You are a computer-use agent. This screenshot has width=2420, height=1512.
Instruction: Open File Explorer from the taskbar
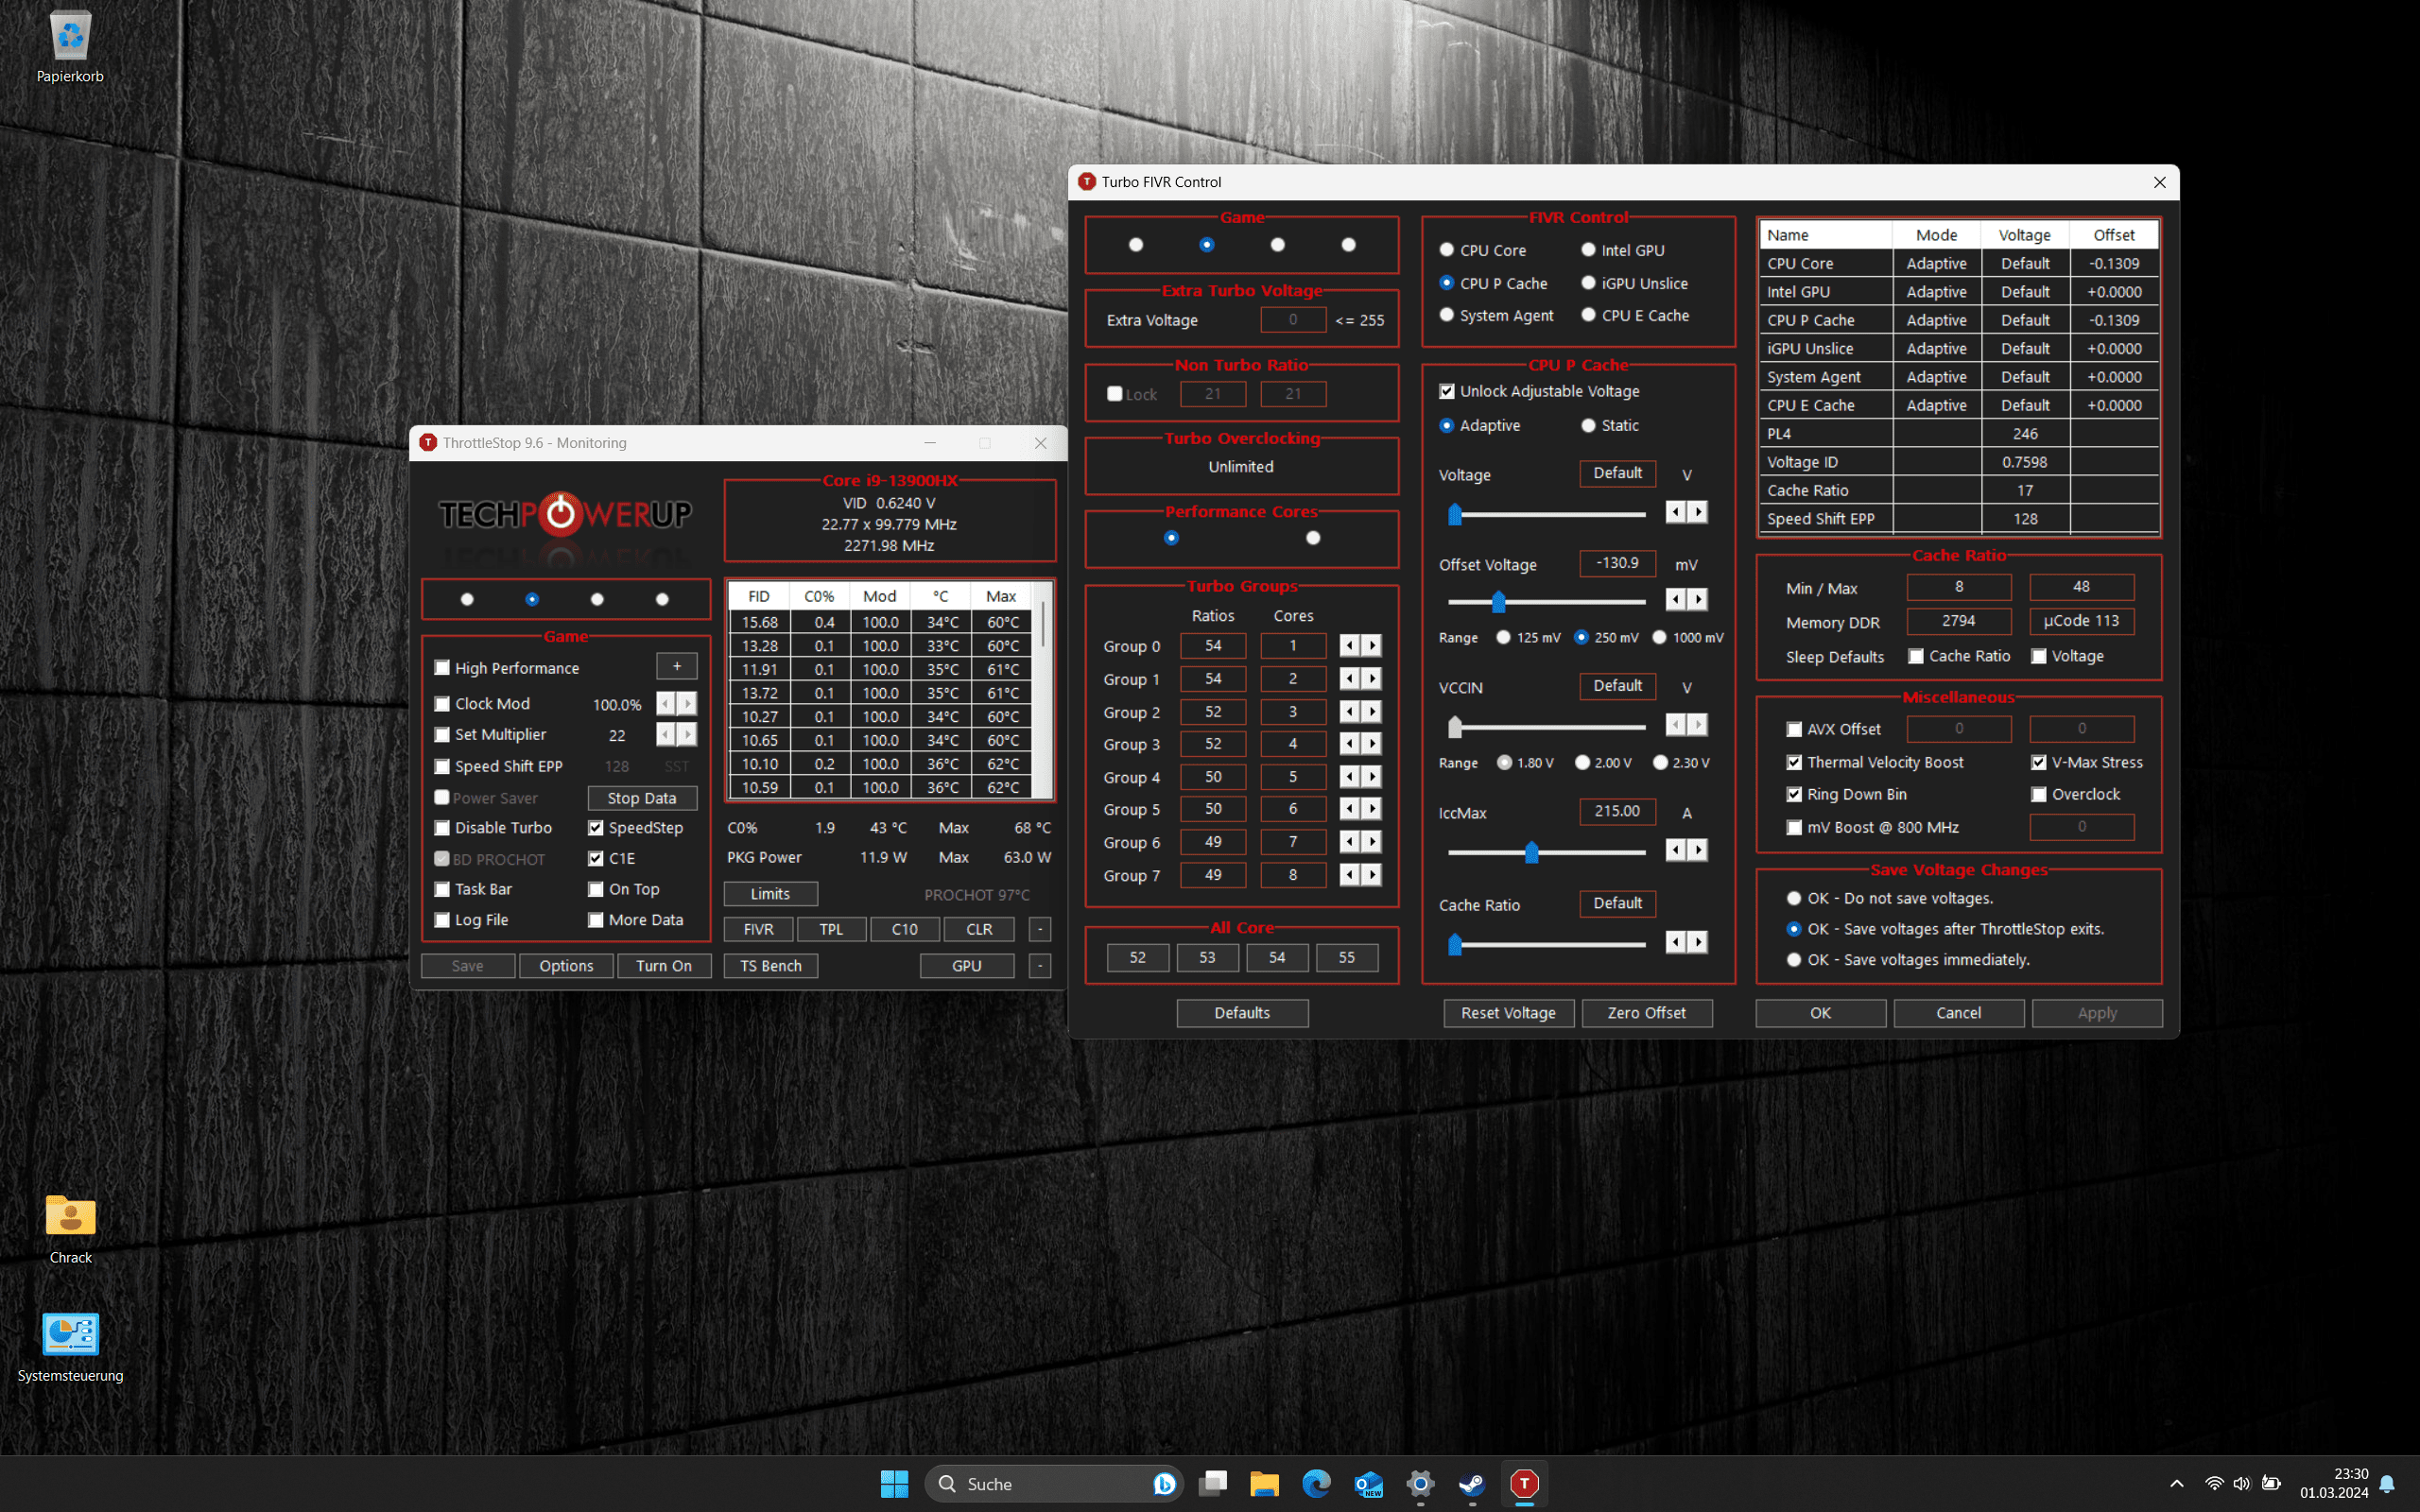1264,1484
